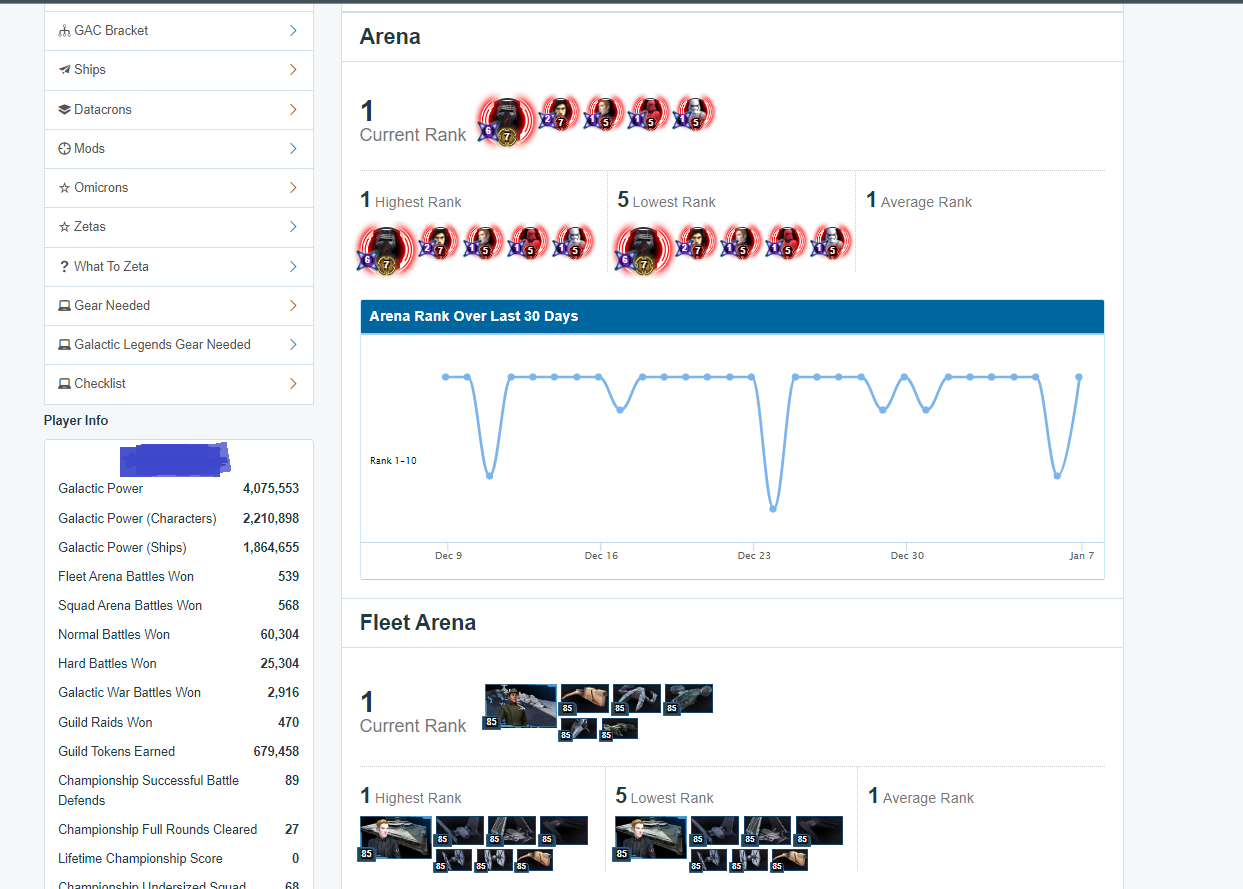This screenshot has height=889, width=1243.
Task: Expand the GAC Bracket row chevron
Action: [x=293, y=31]
